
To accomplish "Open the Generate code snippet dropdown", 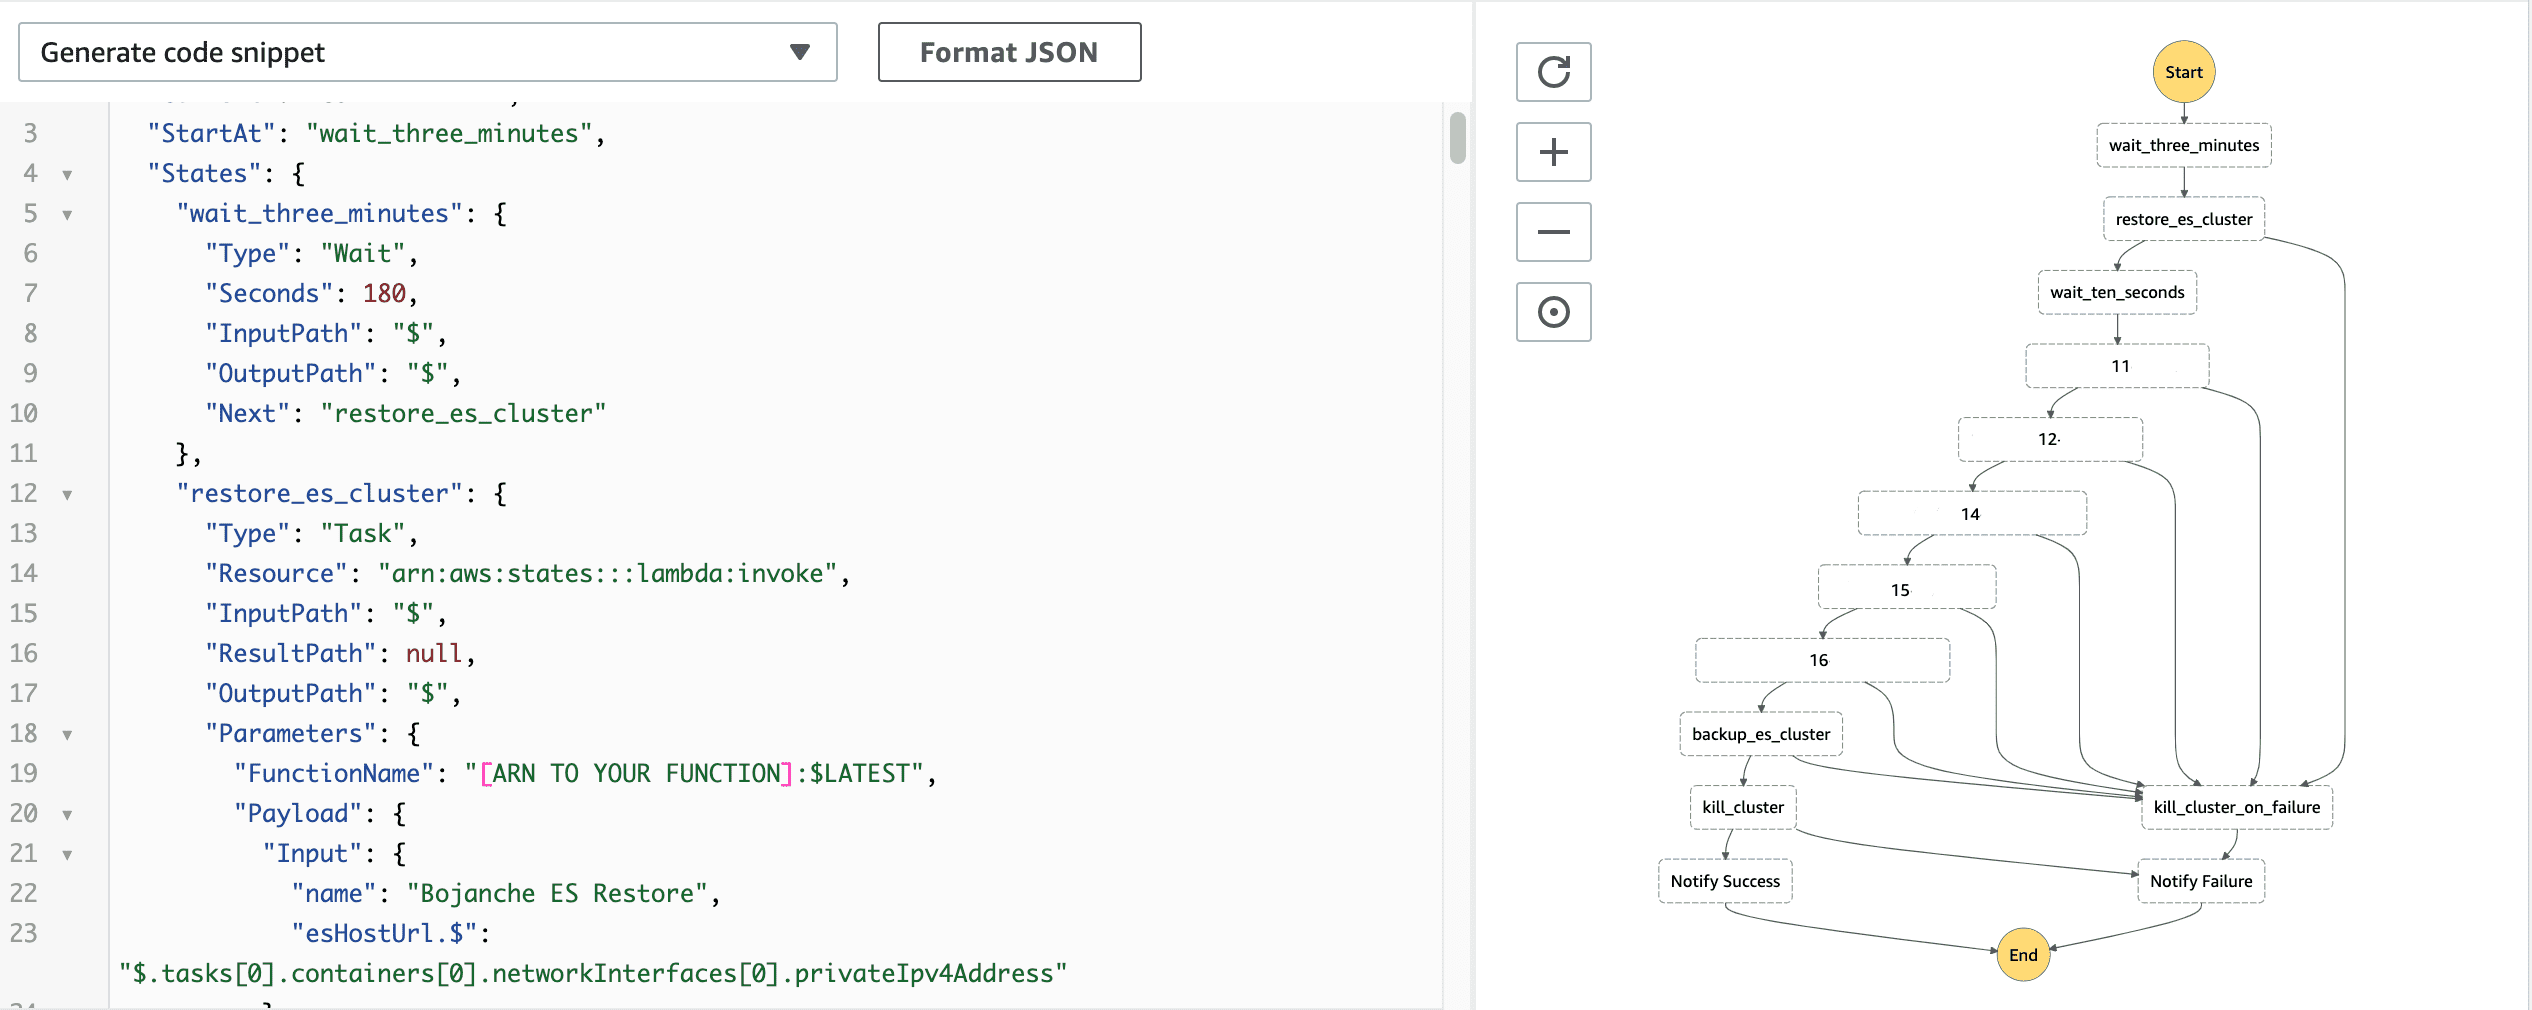I will [x=427, y=52].
